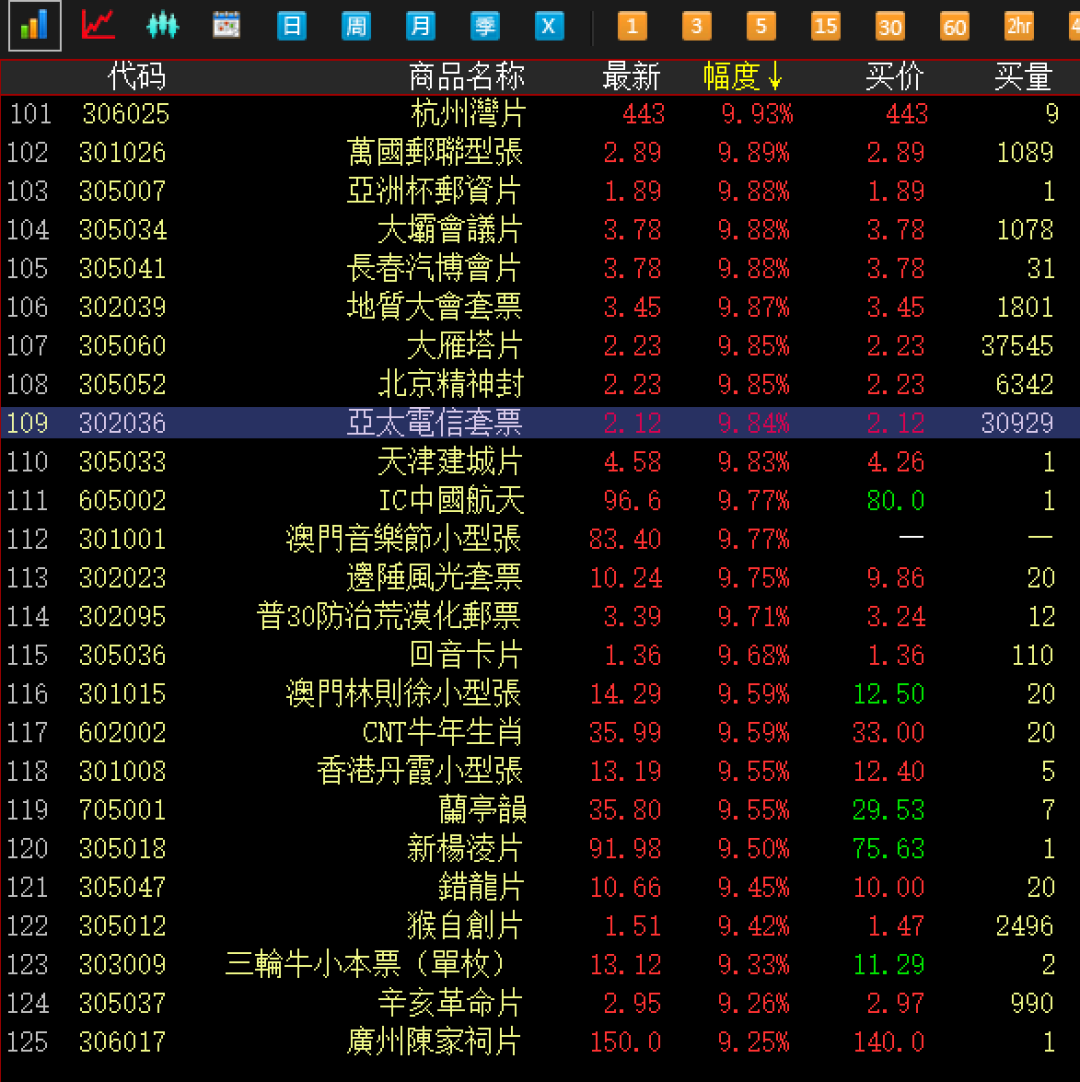Image resolution: width=1080 pixels, height=1082 pixels.
Task: Select the weekly (周) period icon
Action: pyautogui.click(x=356, y=26)
